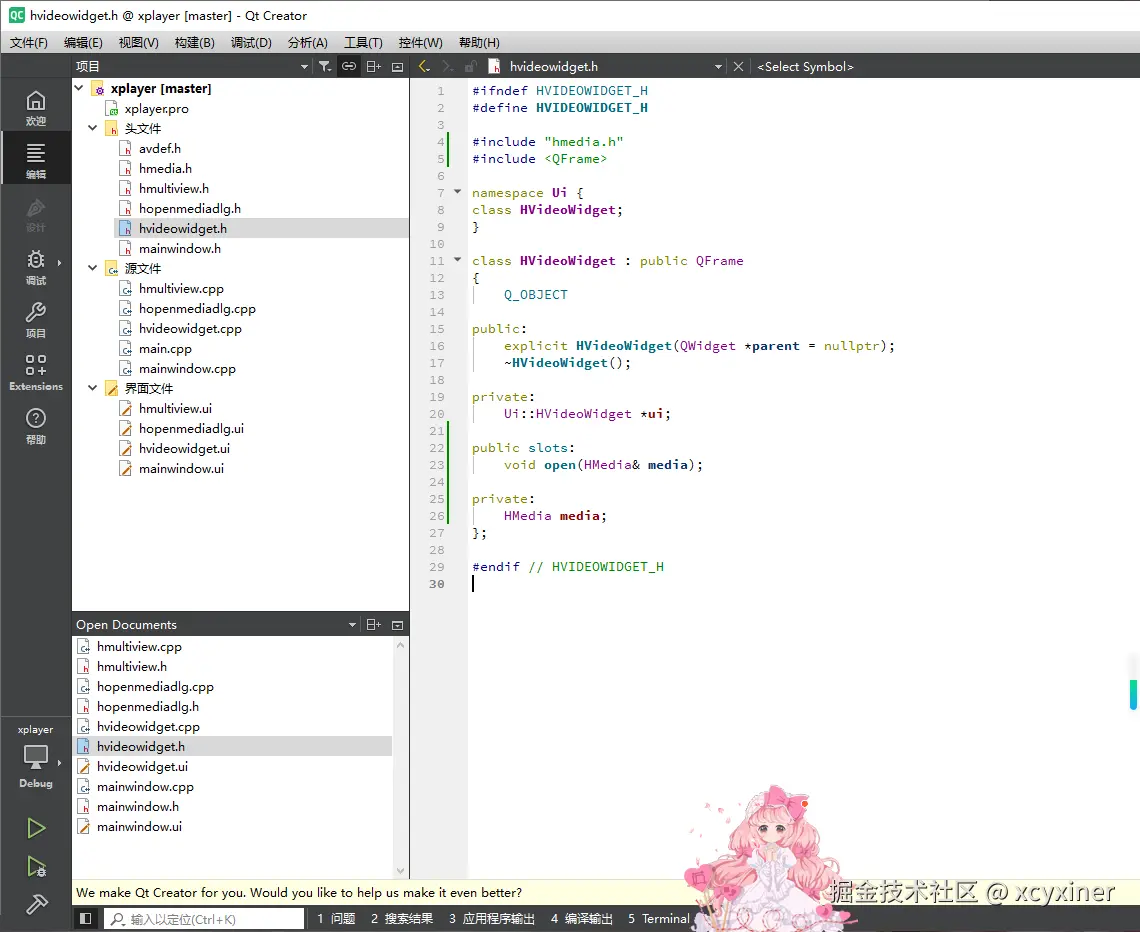1140x932 pixels.
Task: Click the filter tree icon in project panel
Action: 324,67
